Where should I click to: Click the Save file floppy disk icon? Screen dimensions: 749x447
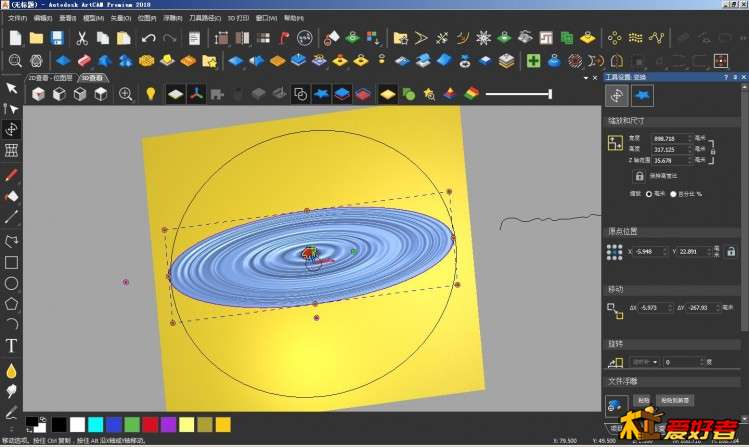[x=57, y=38]
